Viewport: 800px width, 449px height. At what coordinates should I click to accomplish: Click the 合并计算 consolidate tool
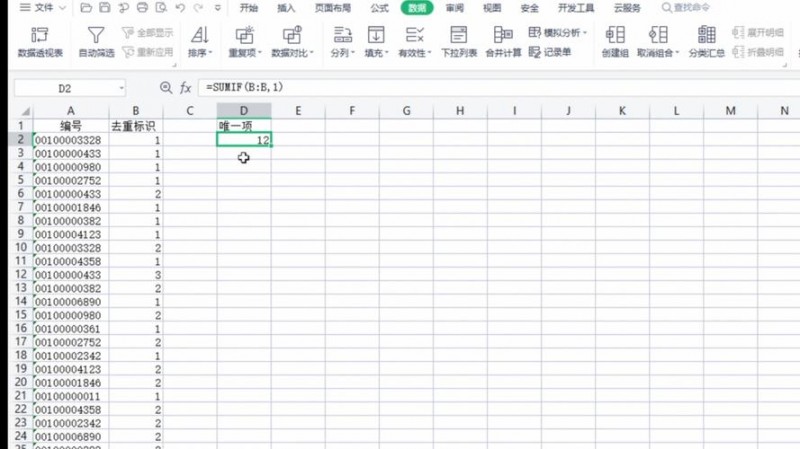pos(503,42)
